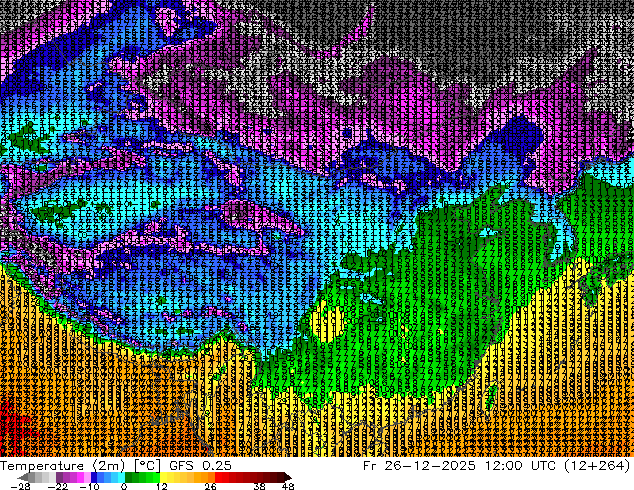
Task: Click the "-28" legend label
Action: (x=21, y=486)
